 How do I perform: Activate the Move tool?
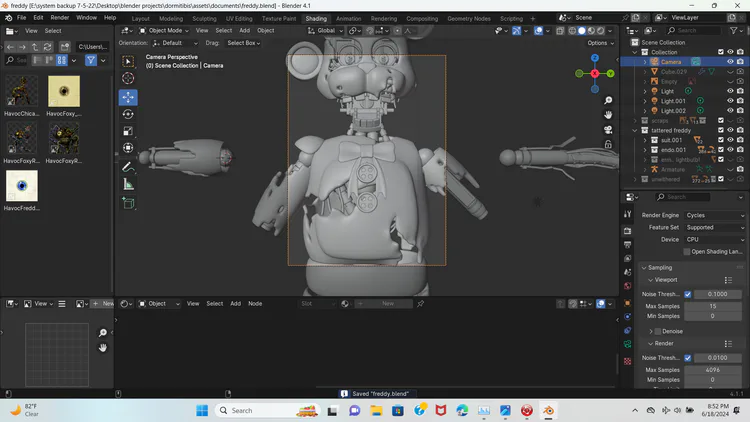[x=128, y=97]
